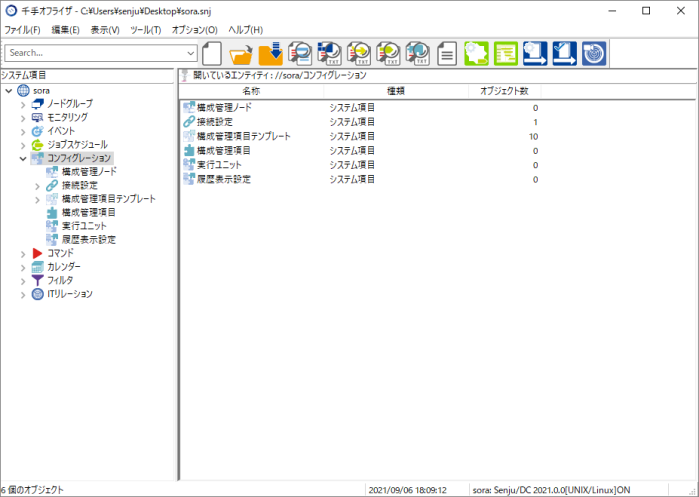Expand the フィルタ node
The width and height of the screenshot is (699, 497).
click(23, 282)
